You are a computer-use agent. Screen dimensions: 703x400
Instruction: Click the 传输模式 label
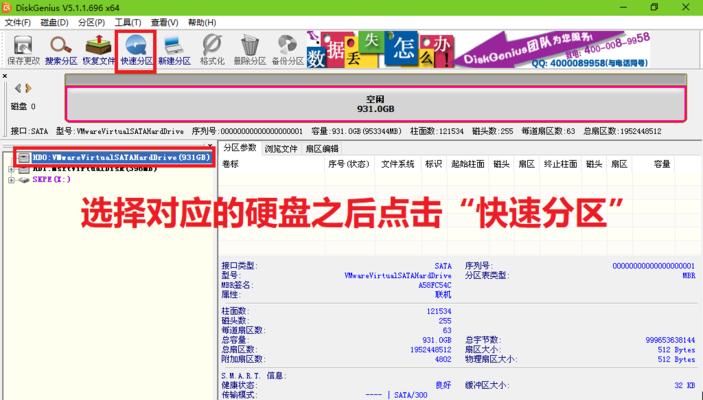[x=239, y=395]
